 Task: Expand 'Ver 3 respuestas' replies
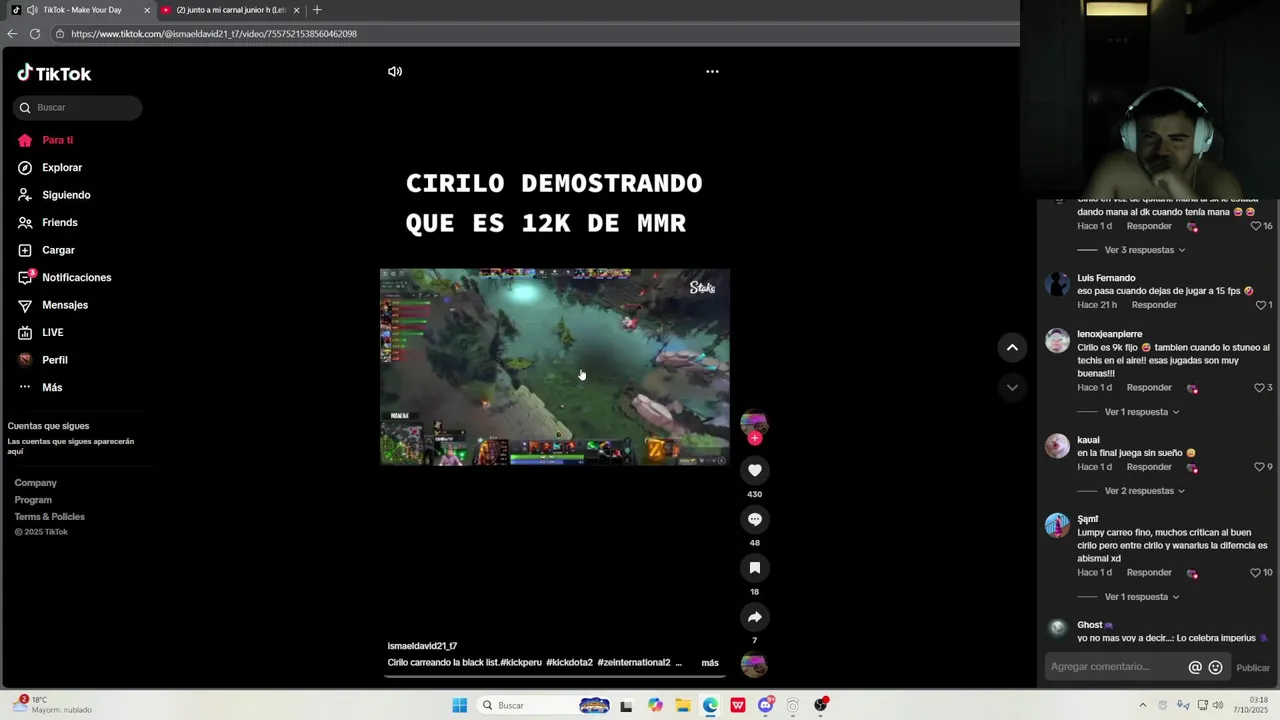[x=1144, y=250]
